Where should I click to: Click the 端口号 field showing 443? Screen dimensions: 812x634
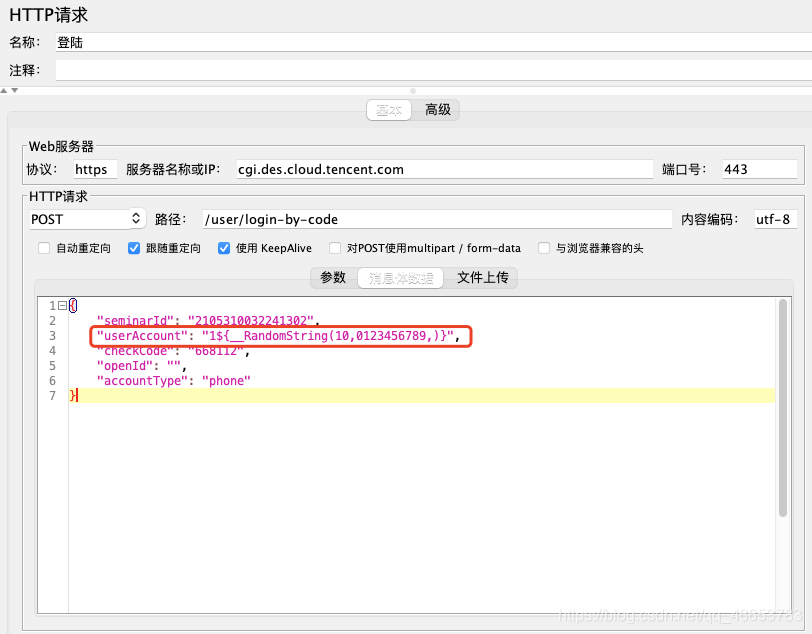pyautogui.click(x=759, y=169)
